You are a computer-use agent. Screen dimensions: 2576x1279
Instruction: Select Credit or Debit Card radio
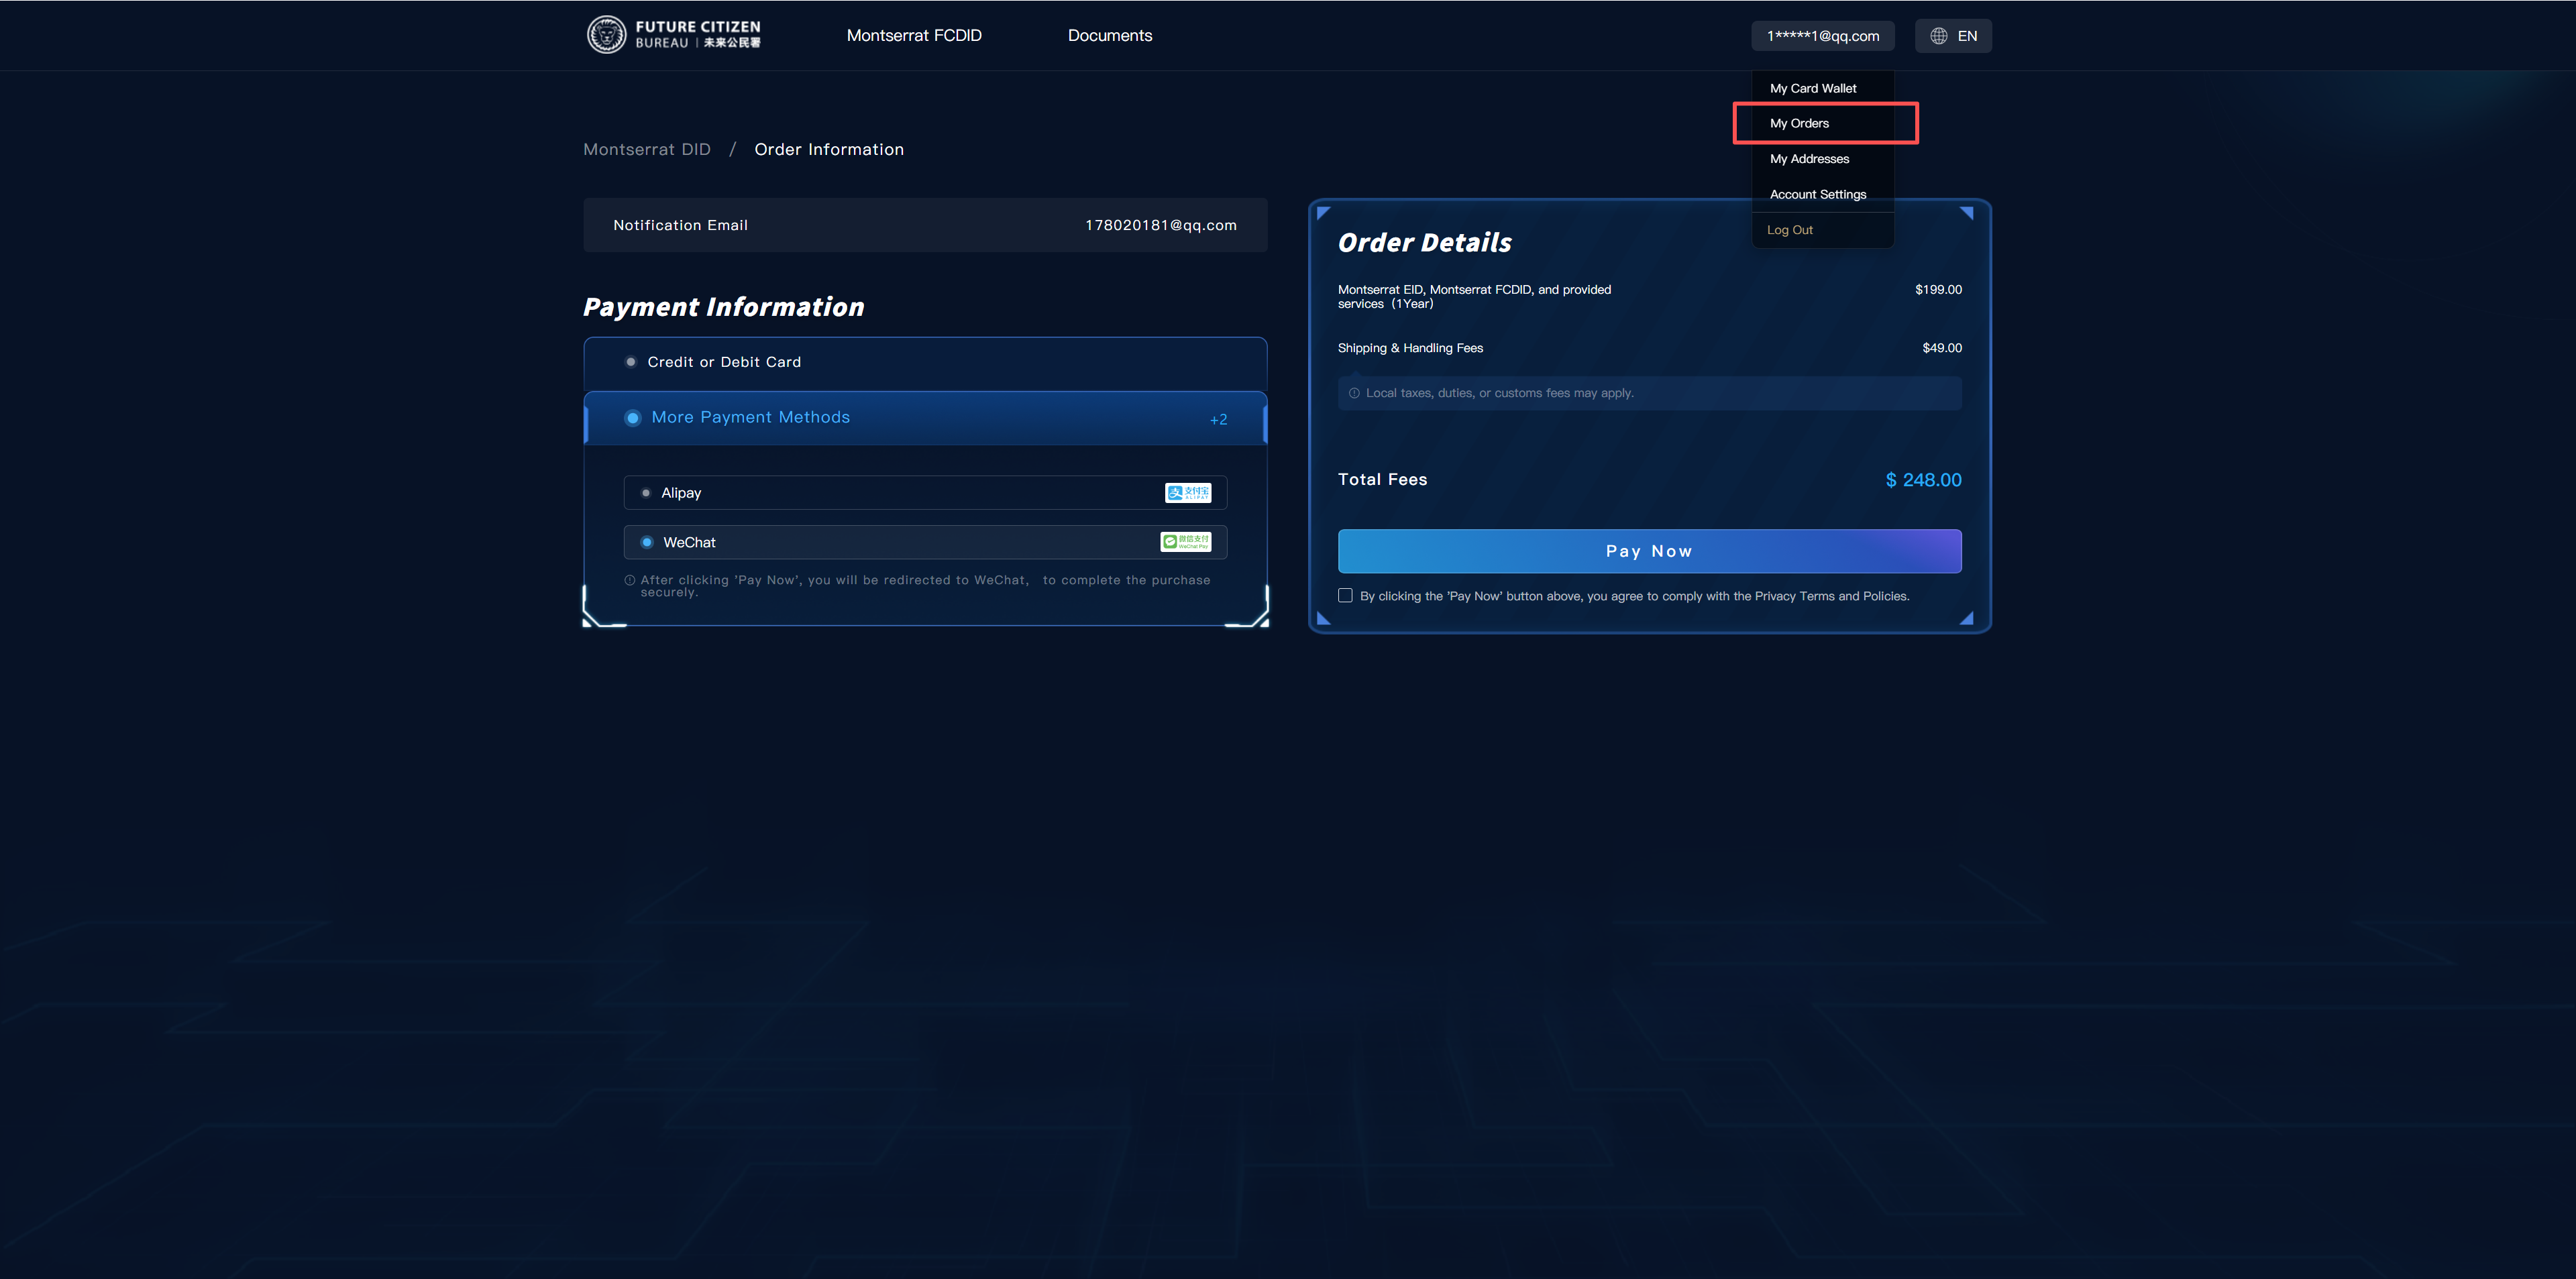tap(631, 362)
